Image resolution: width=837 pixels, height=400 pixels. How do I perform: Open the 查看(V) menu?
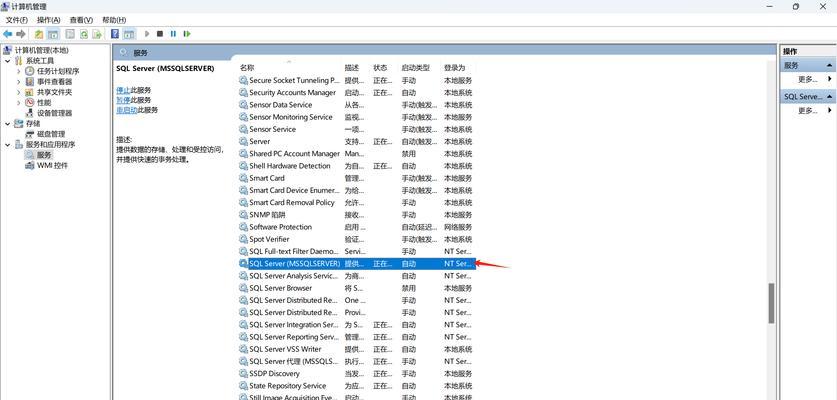[81, 20]
